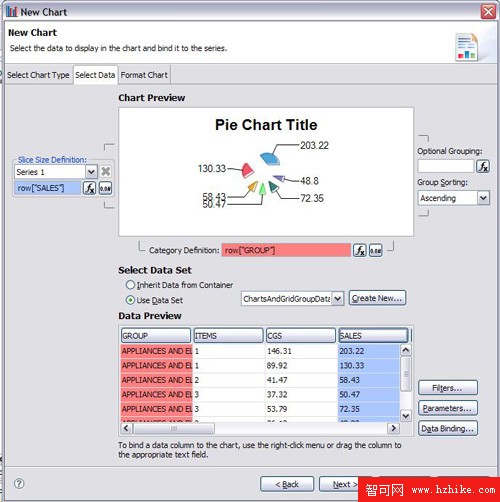Delete Series 1 with the X icon

[x=105, y=172]
